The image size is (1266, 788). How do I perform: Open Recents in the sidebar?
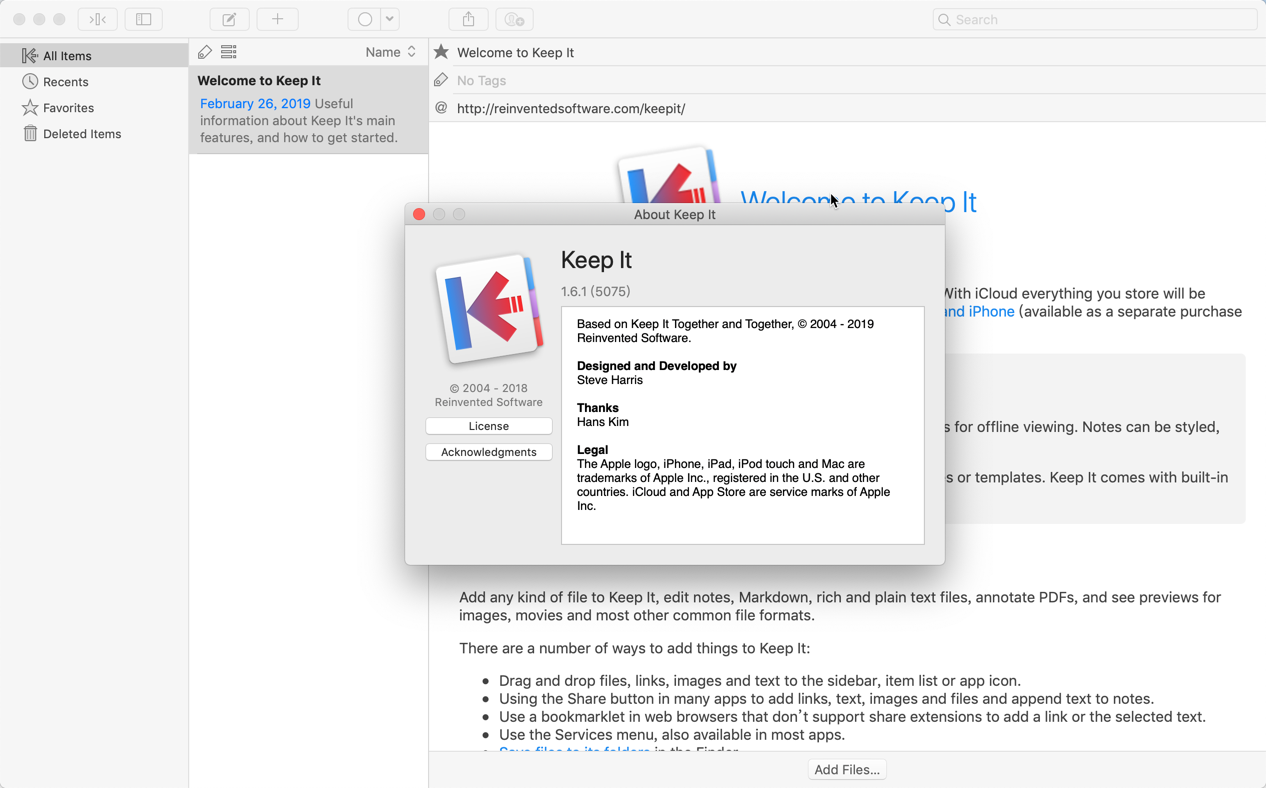pos(94,82)
